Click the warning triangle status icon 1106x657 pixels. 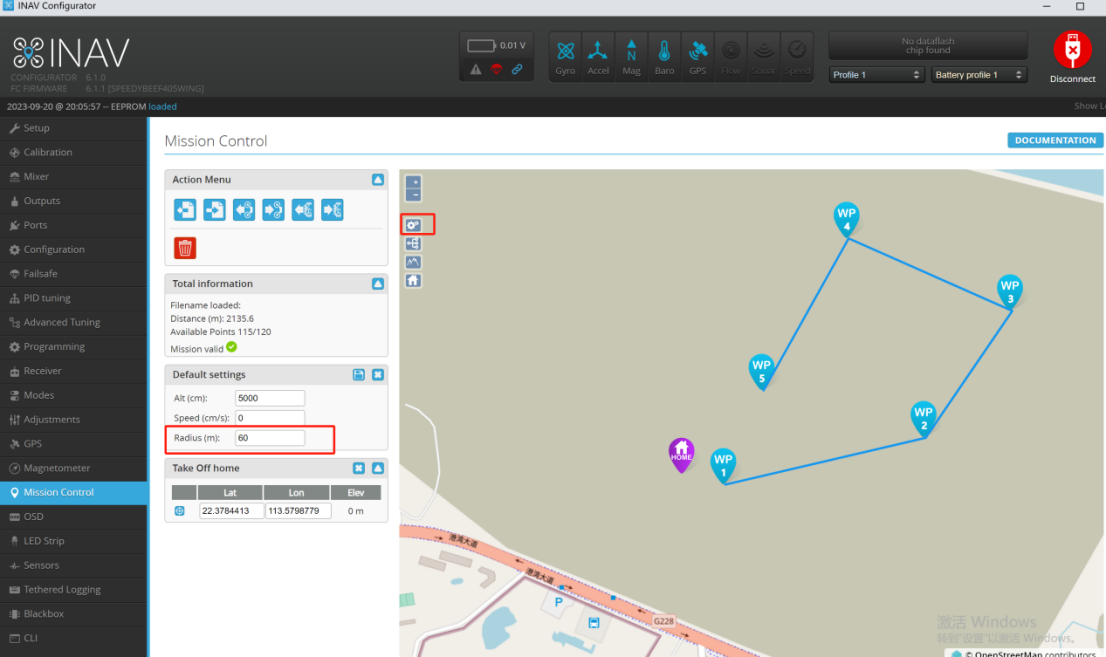476,69
